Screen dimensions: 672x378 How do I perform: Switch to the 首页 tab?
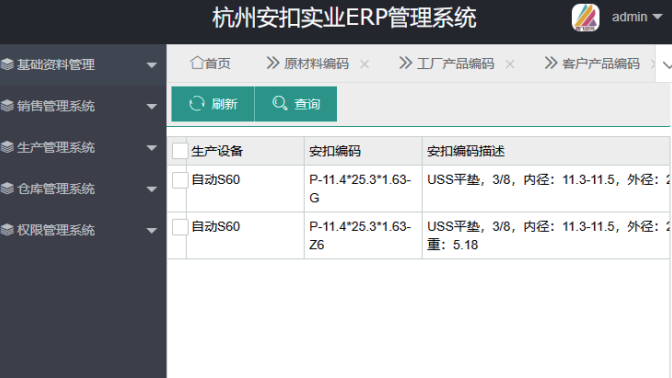point(210,63)
